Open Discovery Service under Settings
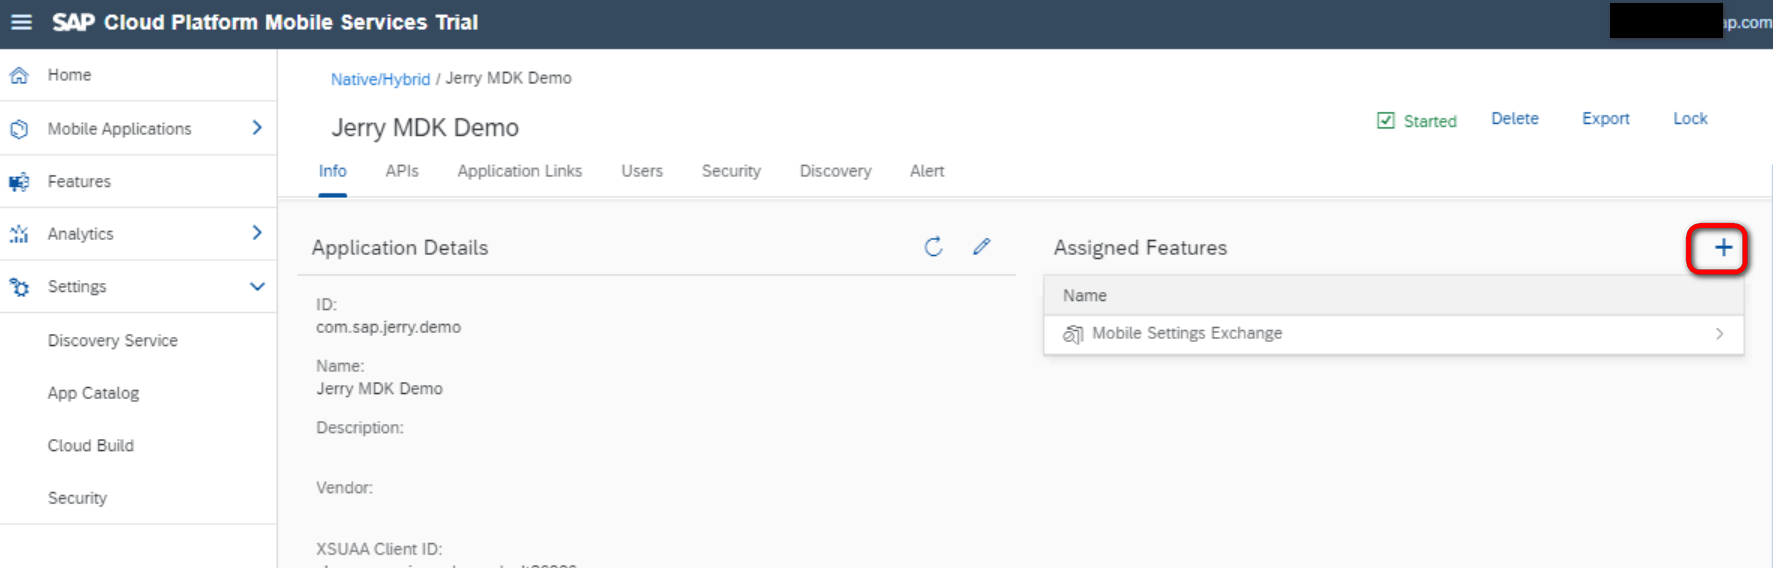The width and height of the screenshot is (1773, 568). pyautogui.click(x=113, y=341)
